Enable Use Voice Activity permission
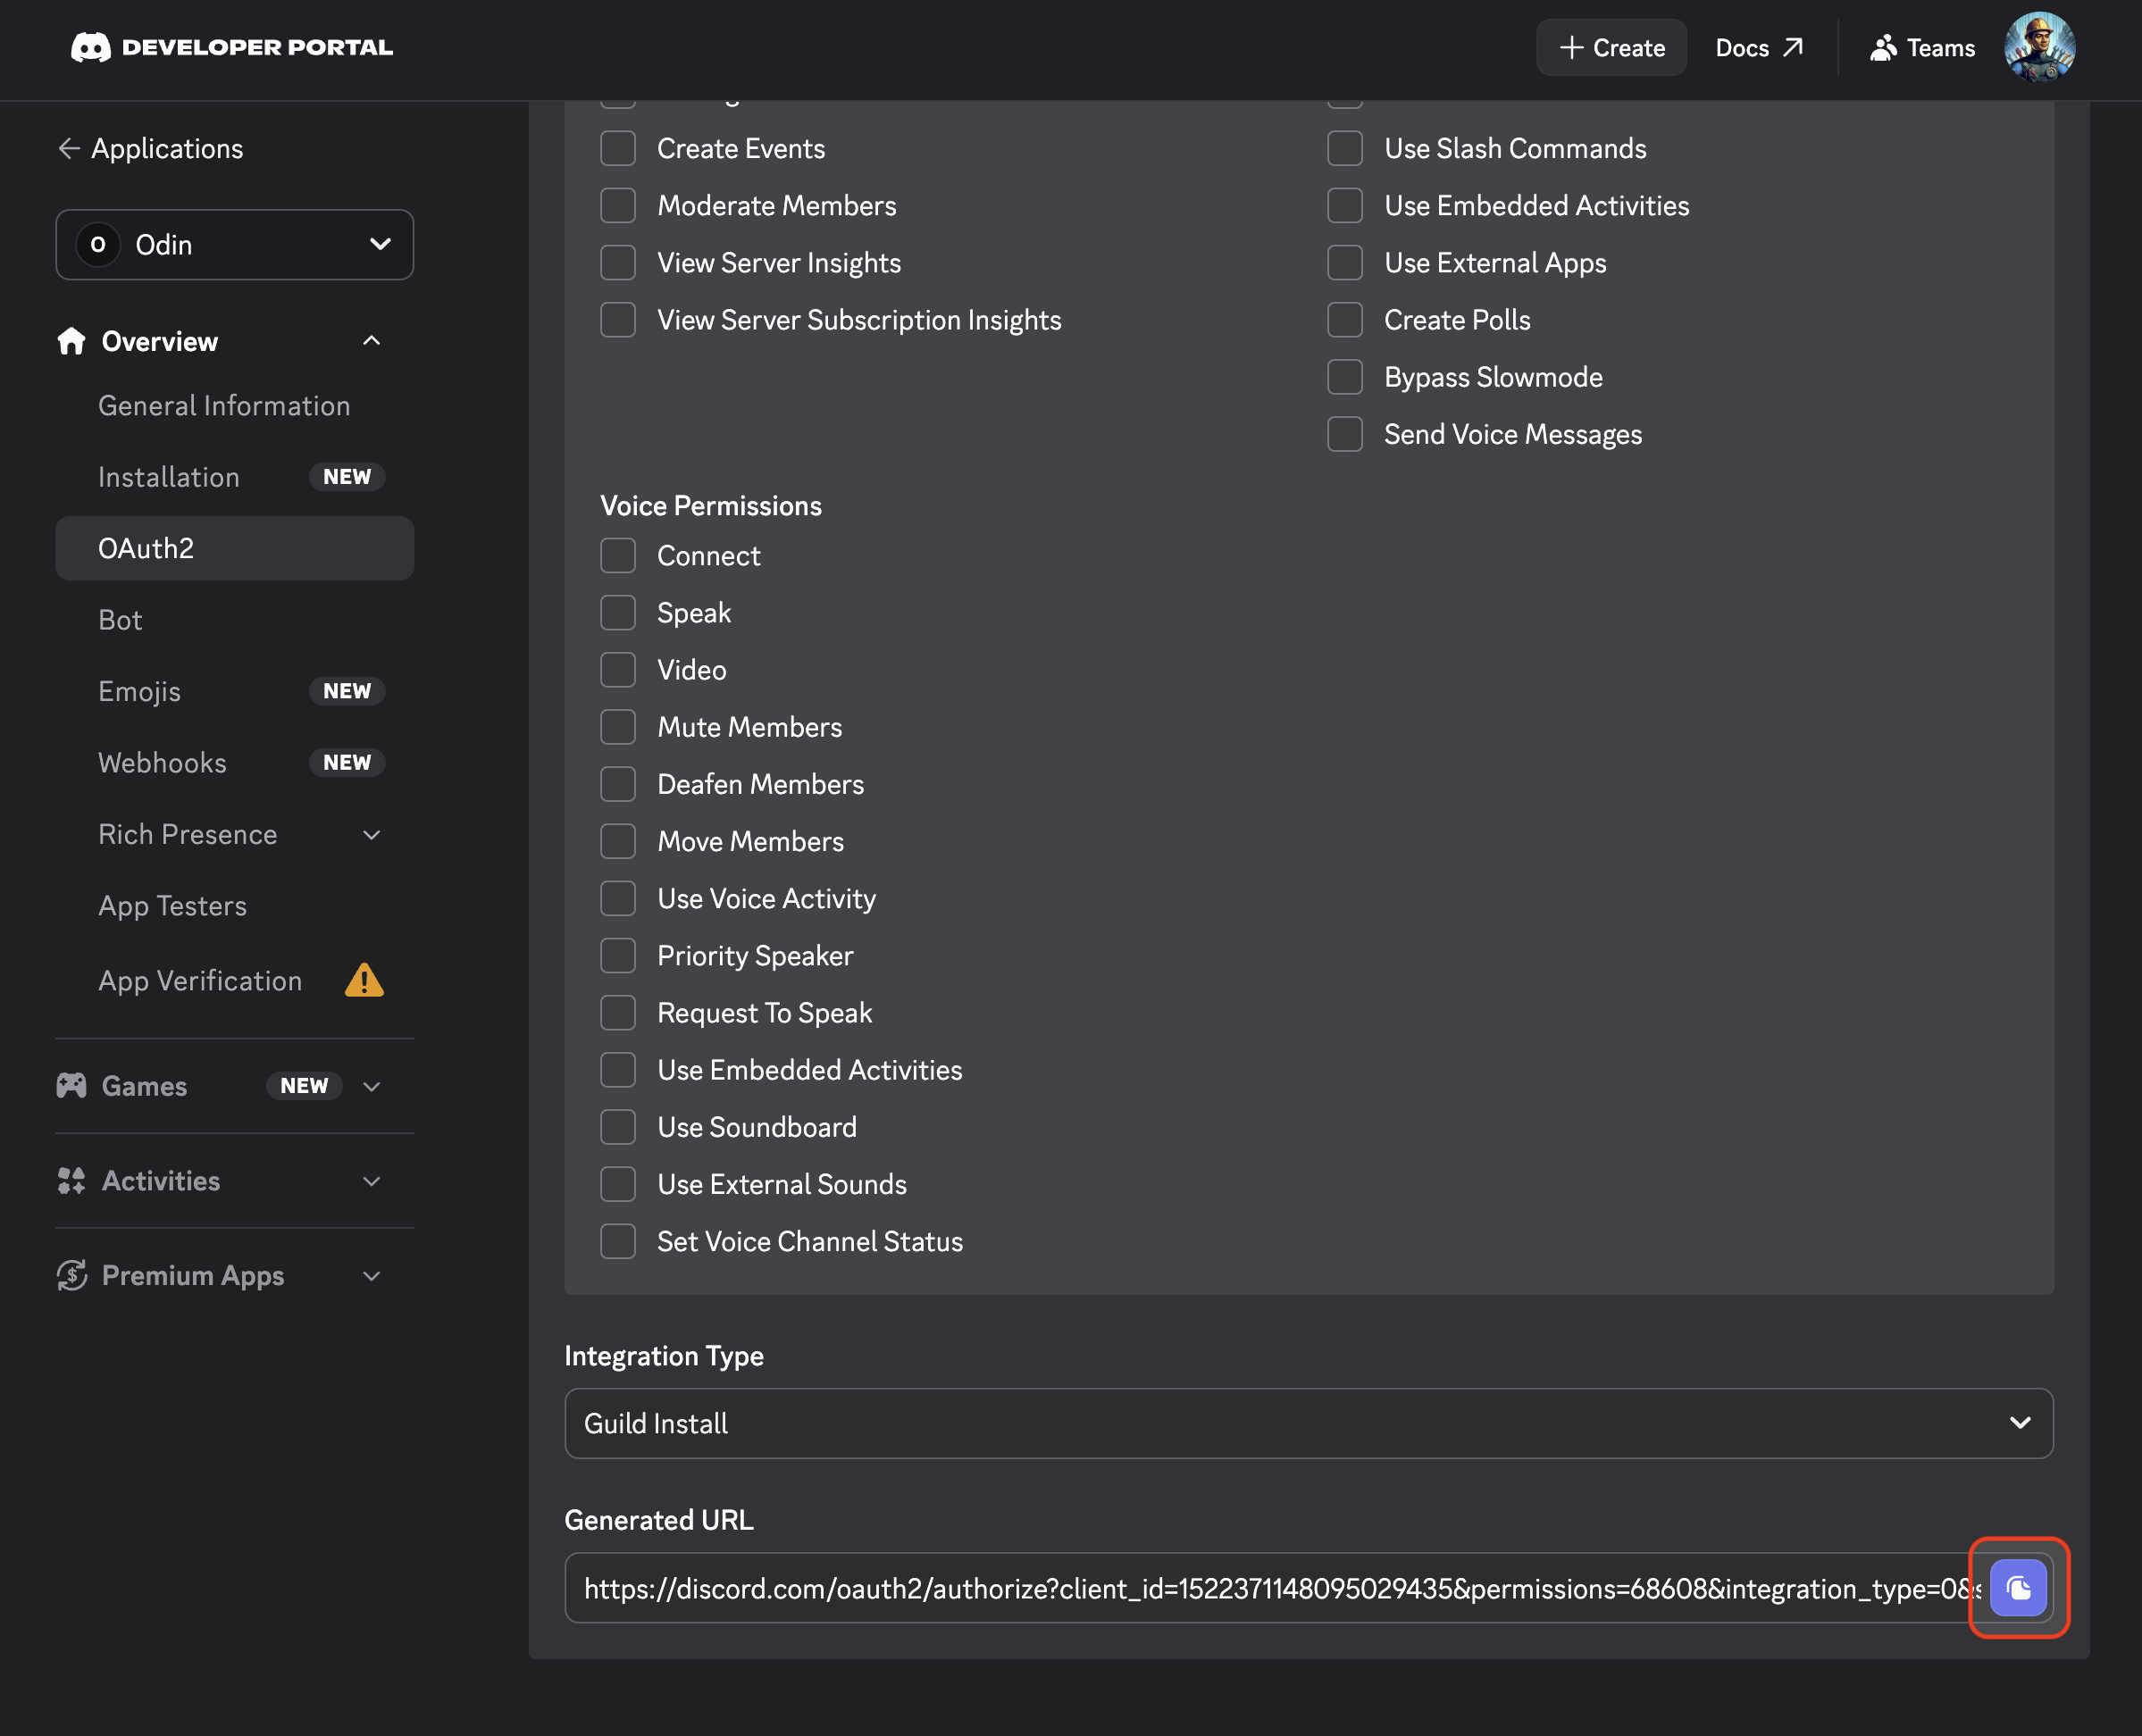The width and height of the screenshot is (2142, 1736). (618, 899)
